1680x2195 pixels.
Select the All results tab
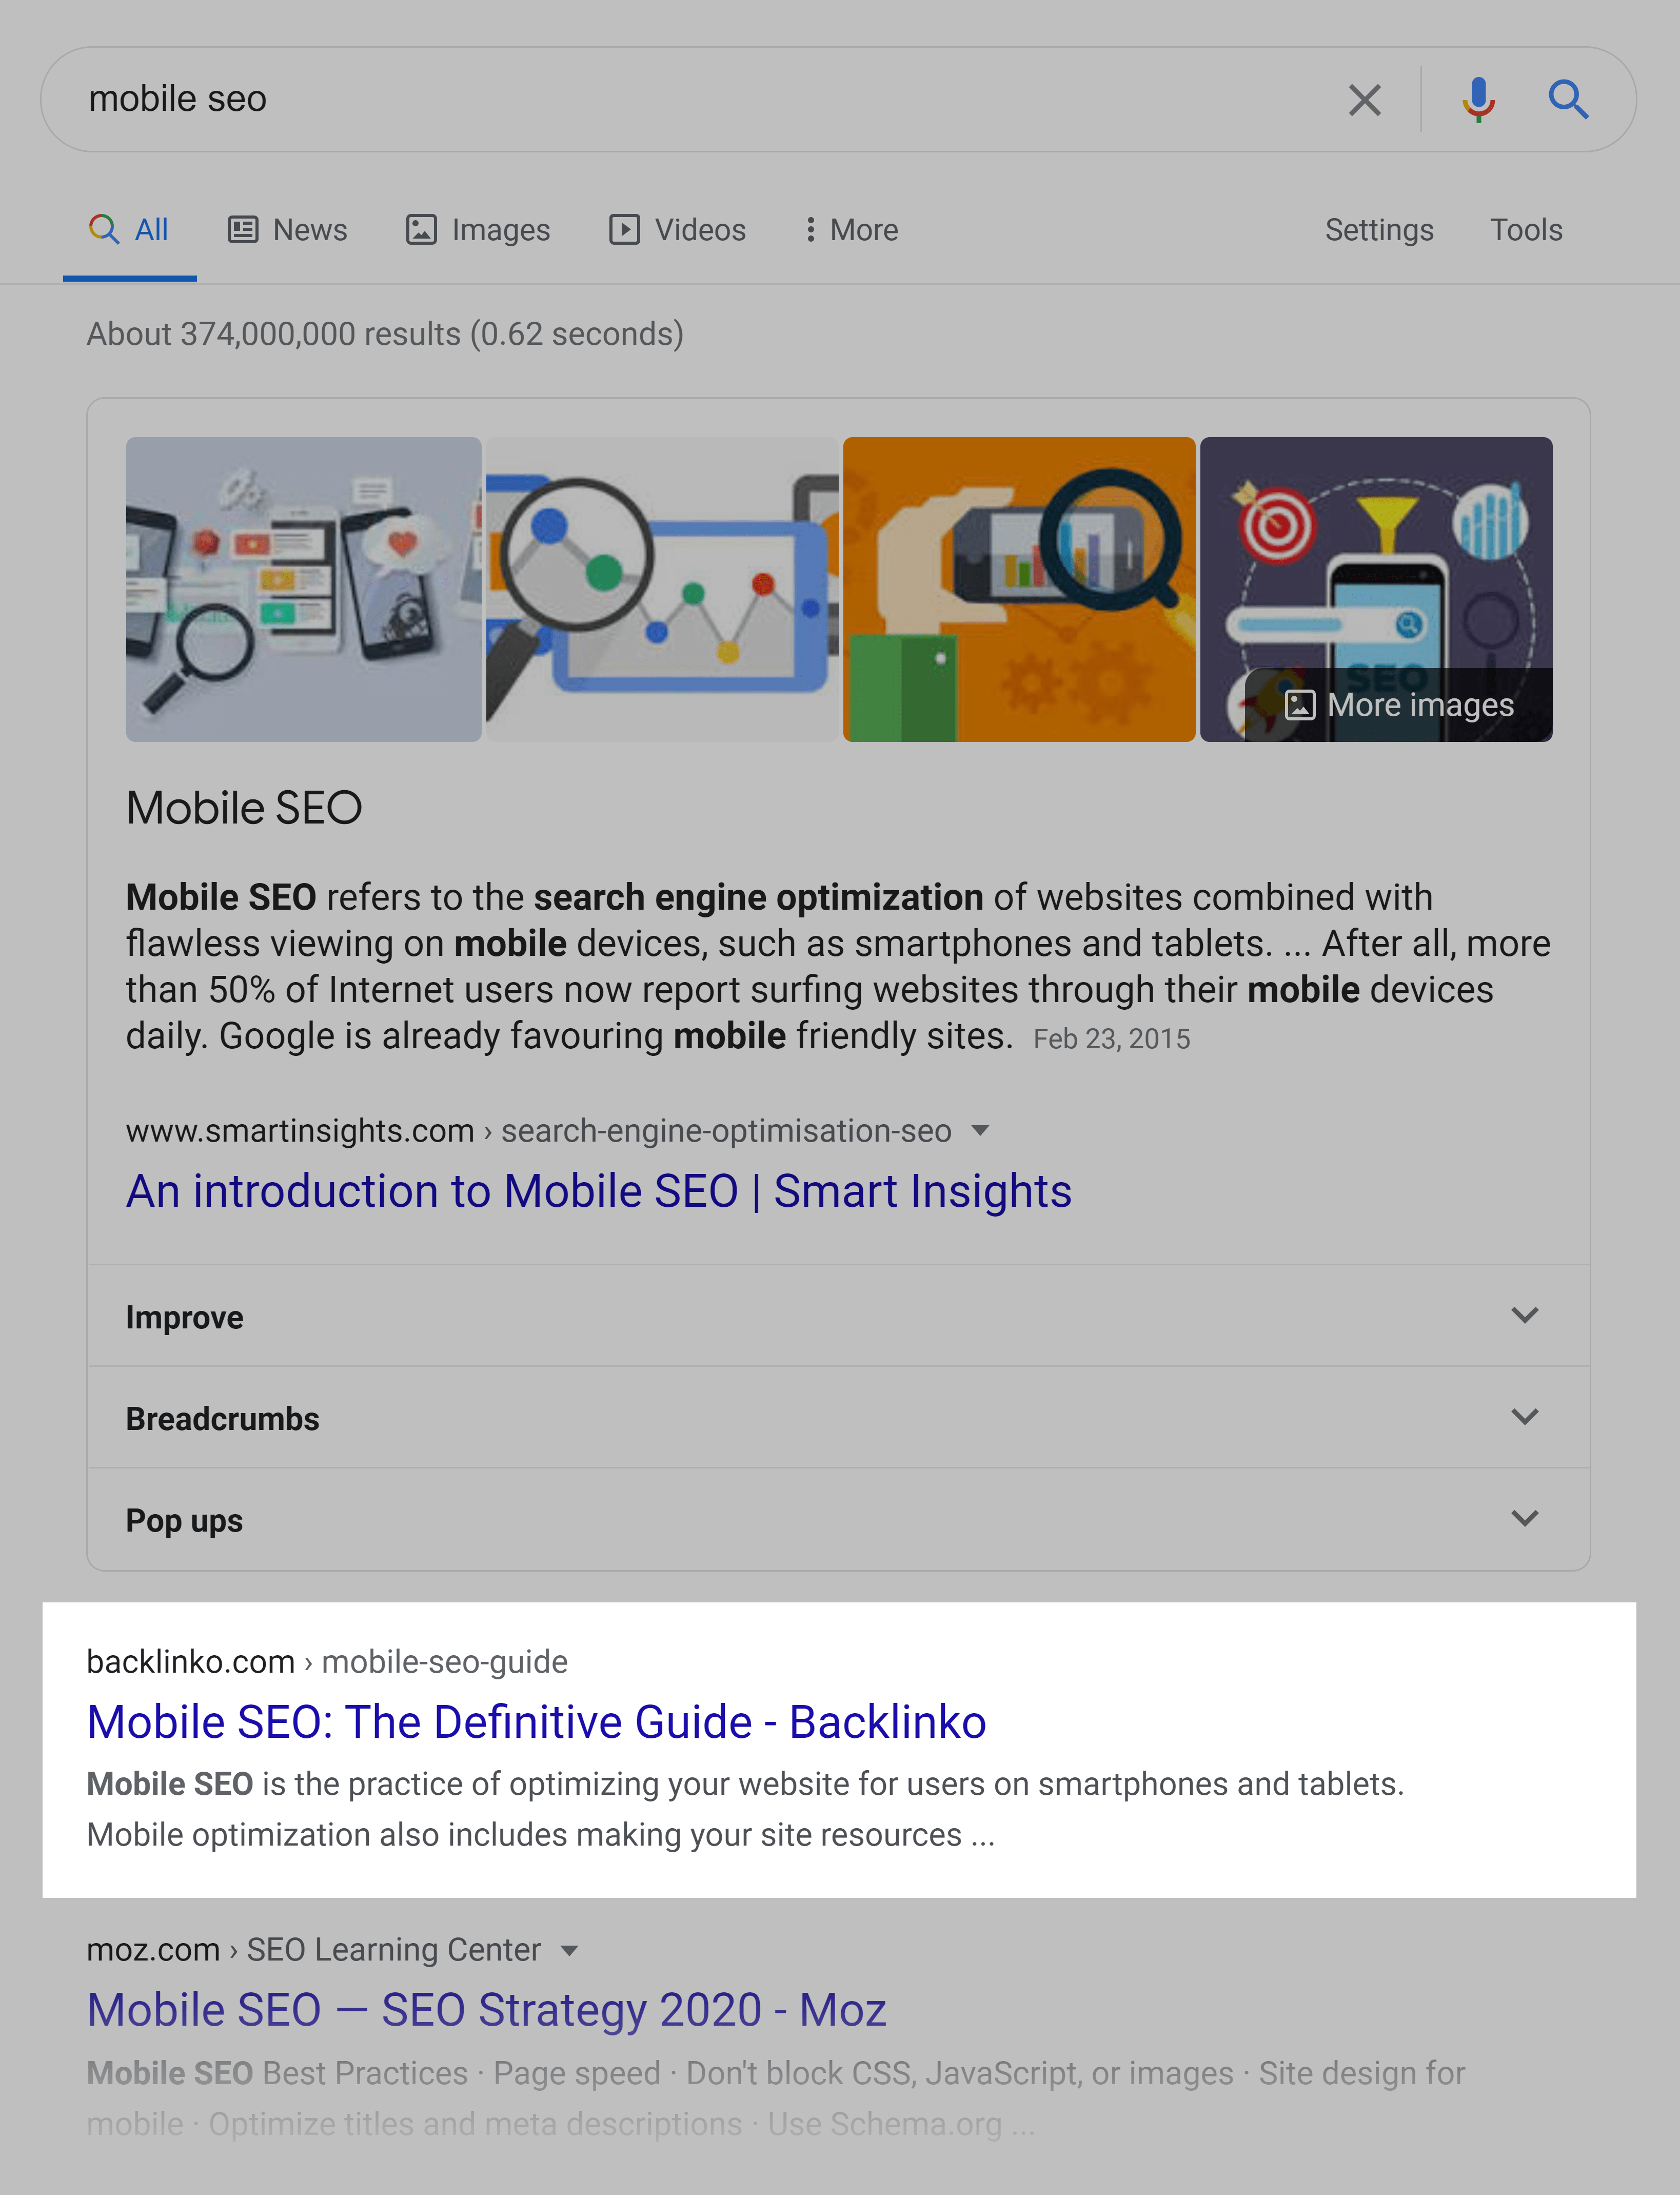129,230
